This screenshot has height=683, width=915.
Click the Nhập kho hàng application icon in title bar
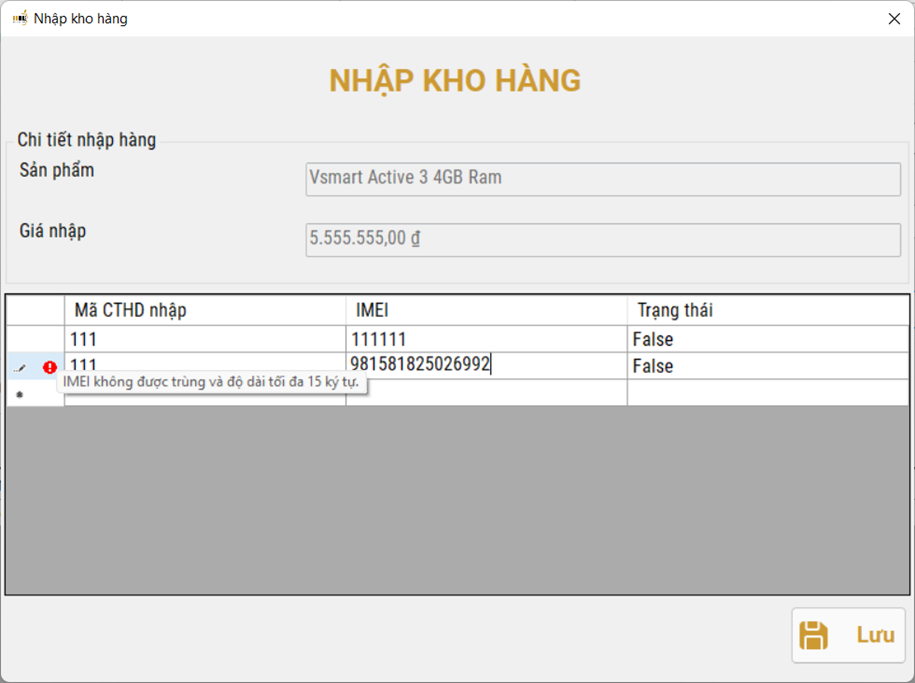coord(17,17)
